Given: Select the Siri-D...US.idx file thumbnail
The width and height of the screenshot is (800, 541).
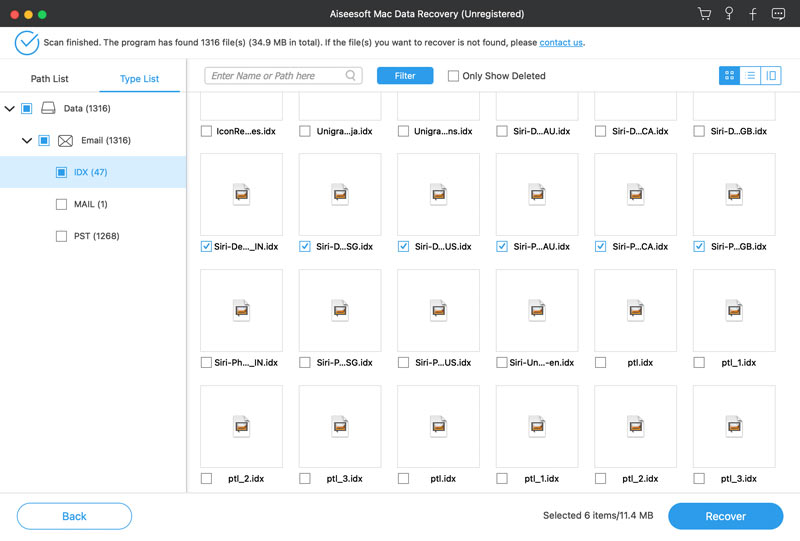Looking at the screenshot, I should click(x=438, y=194).
